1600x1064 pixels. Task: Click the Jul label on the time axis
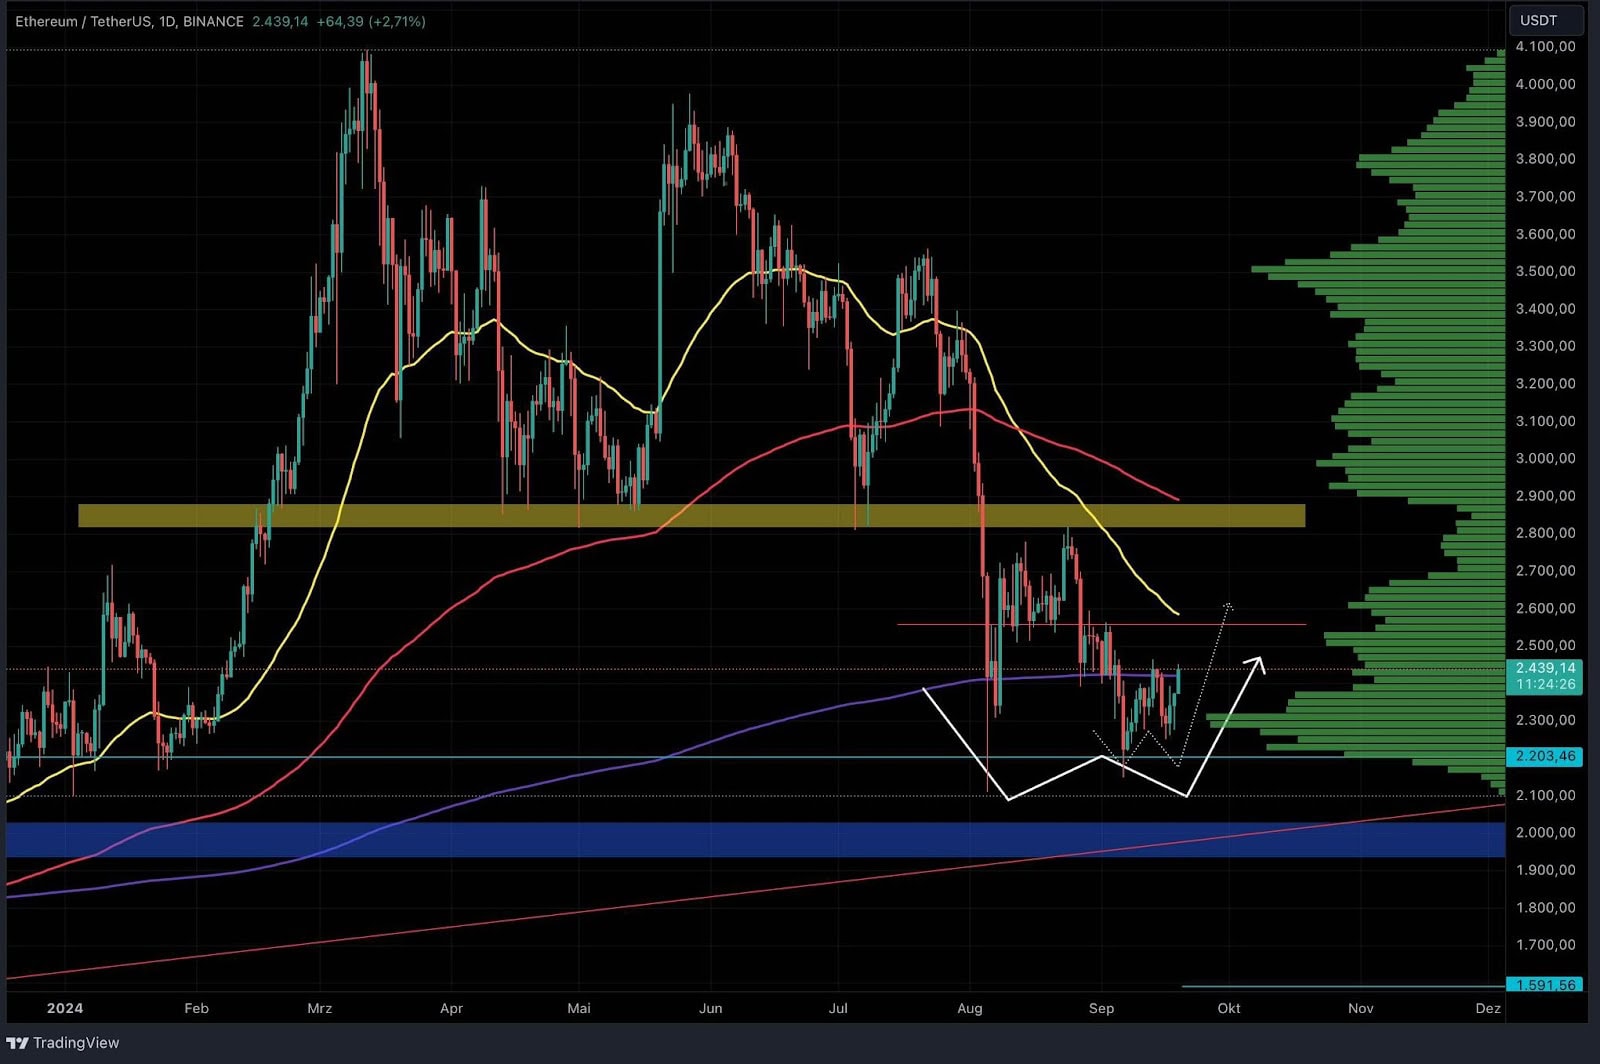(x=838, y=1008)
